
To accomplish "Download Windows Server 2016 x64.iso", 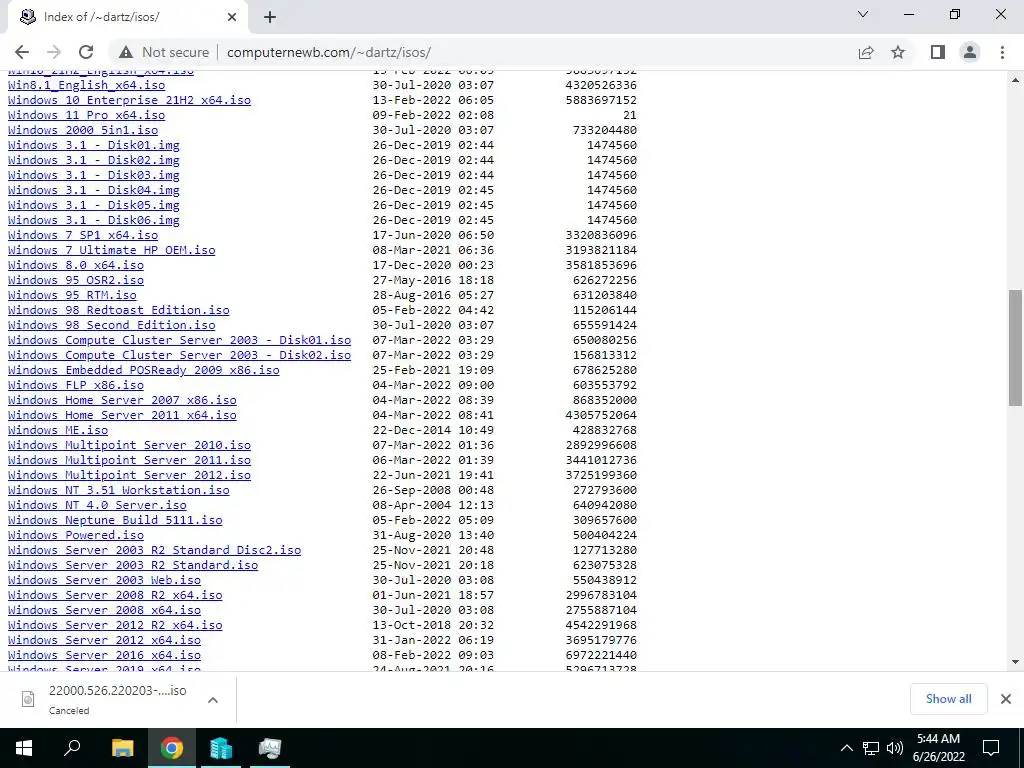I will (104, 656).
